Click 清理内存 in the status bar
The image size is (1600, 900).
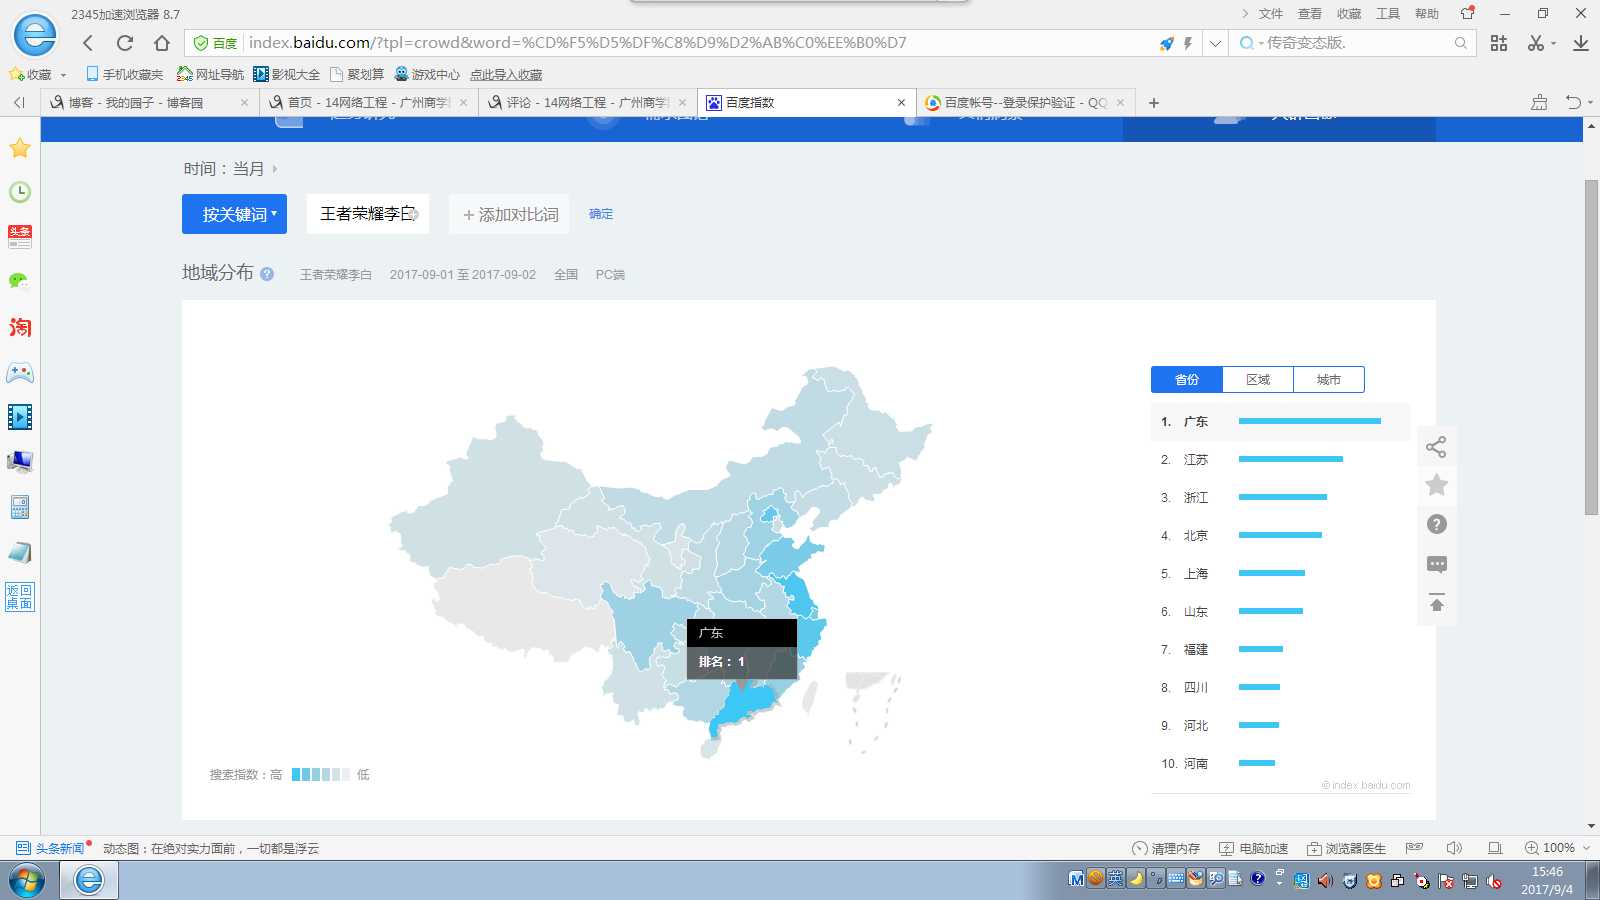point(1166,848)
